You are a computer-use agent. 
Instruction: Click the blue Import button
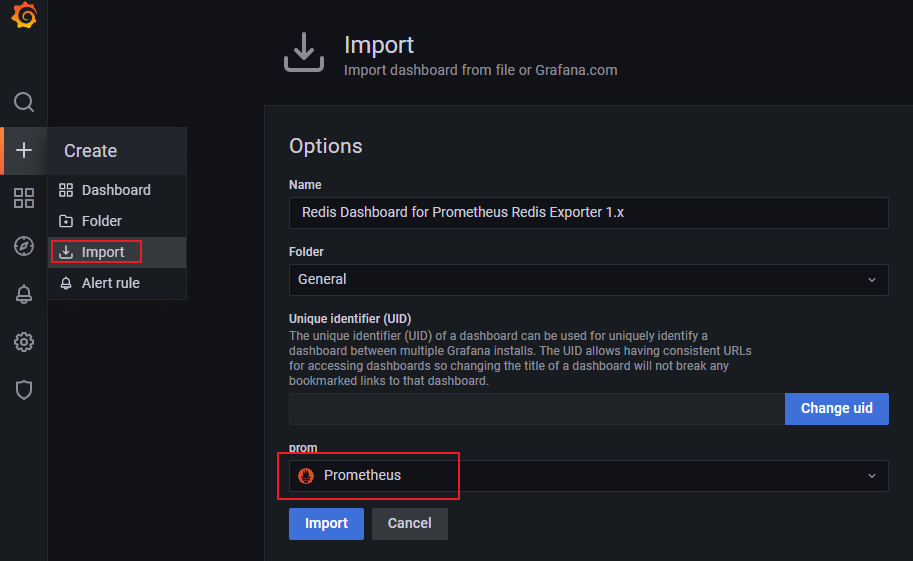[326, 523]
